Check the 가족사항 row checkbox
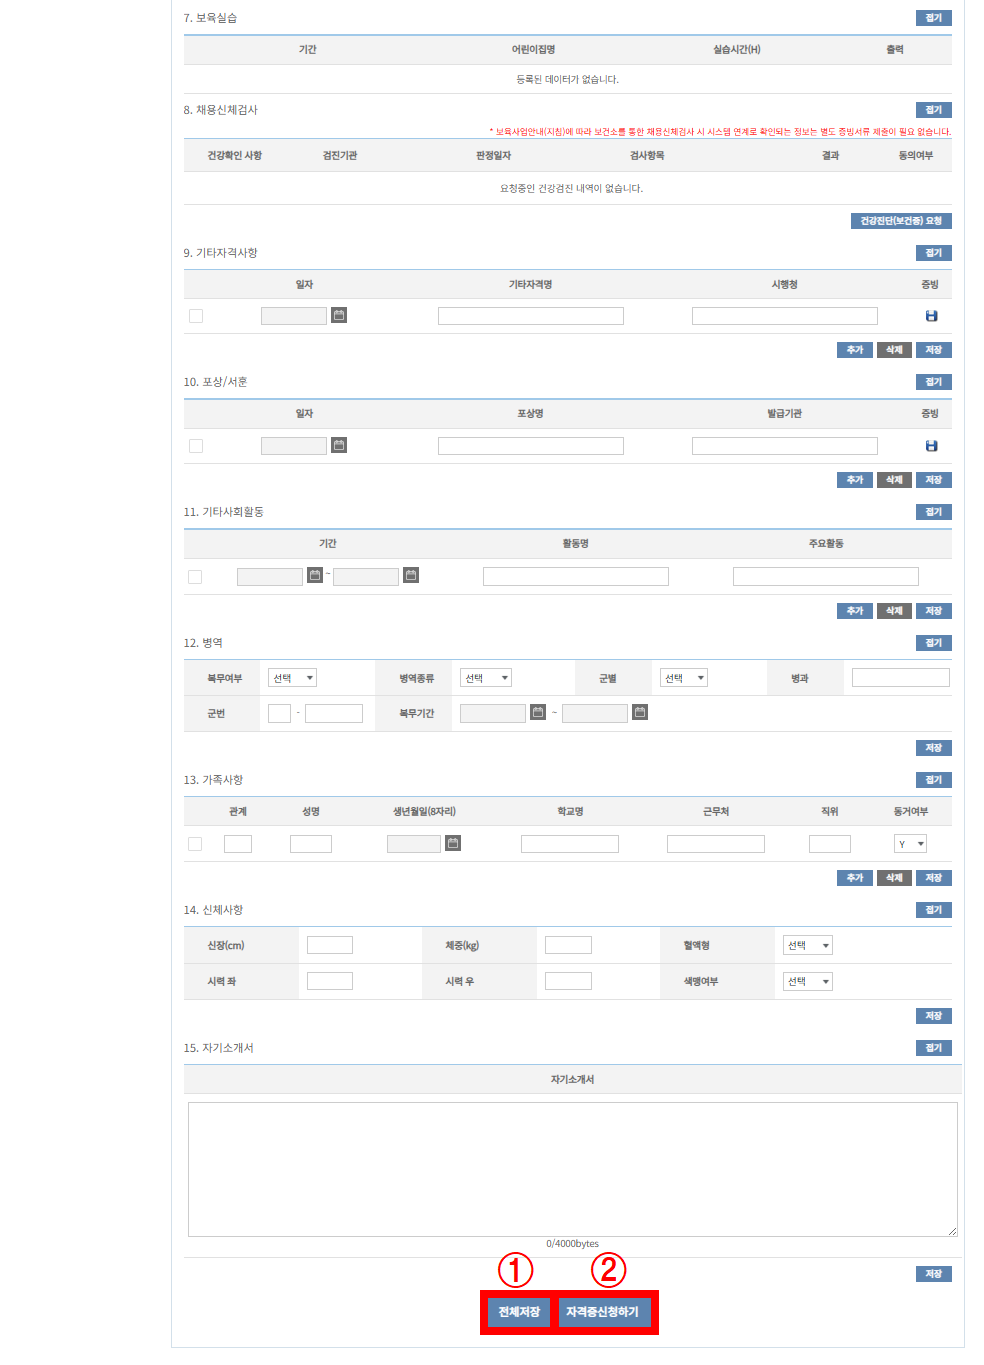The width and height of the screenshot is (984, 1365). click(x=195, y=844)
